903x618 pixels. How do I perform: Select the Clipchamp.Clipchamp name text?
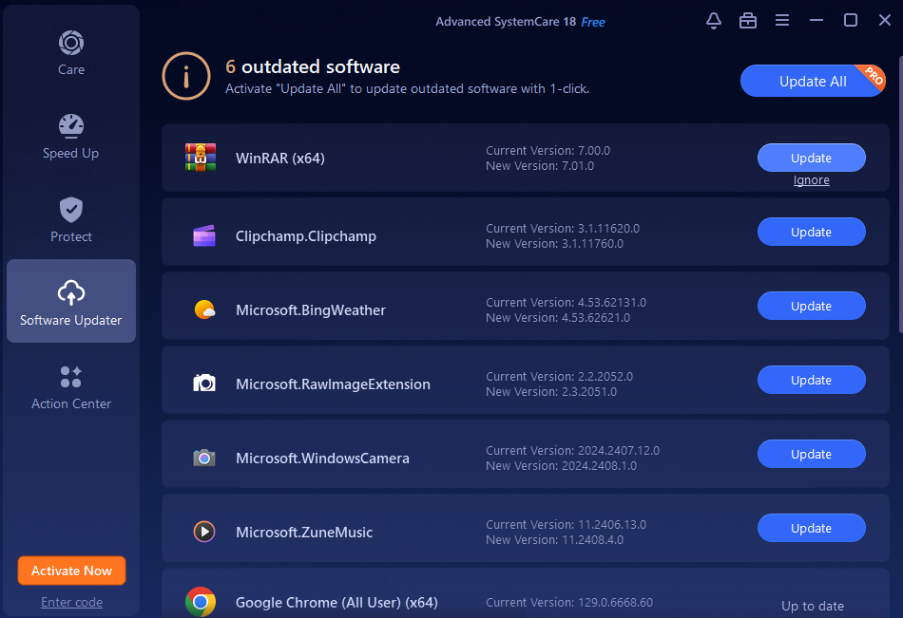306,236
